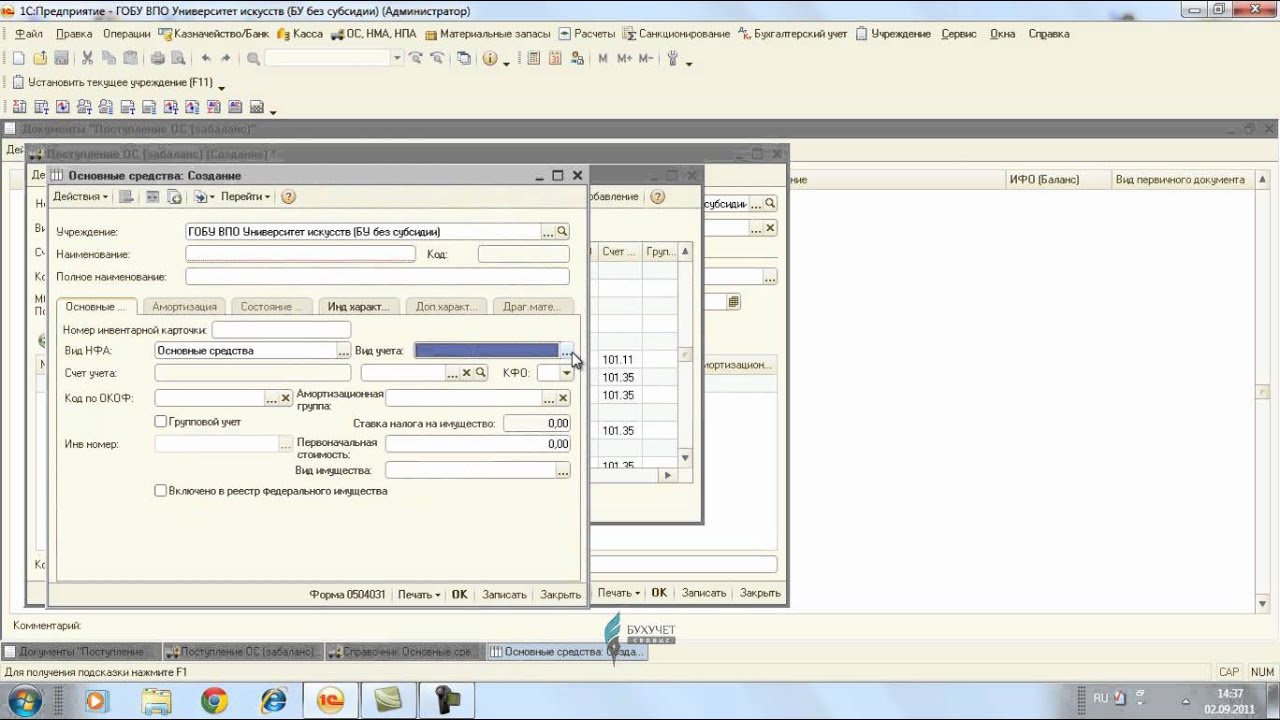This screenshot has width=1280, height=720.
Task: Click Установить текущее учреждение (F11)
Action: coord(112,83)
